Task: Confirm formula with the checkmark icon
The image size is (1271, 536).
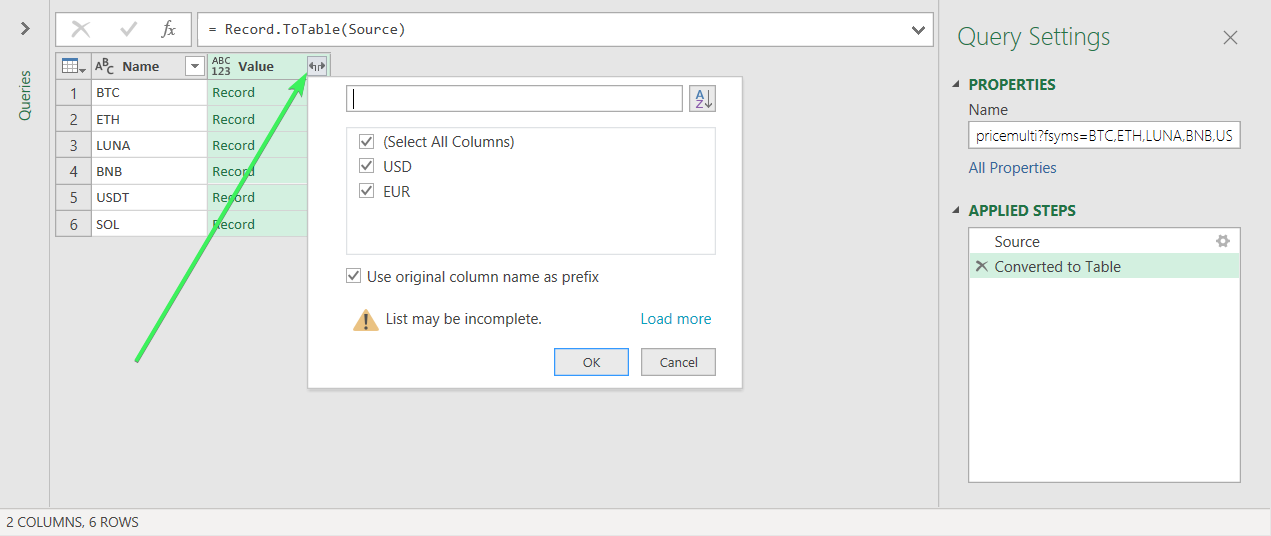Action: 129,29
